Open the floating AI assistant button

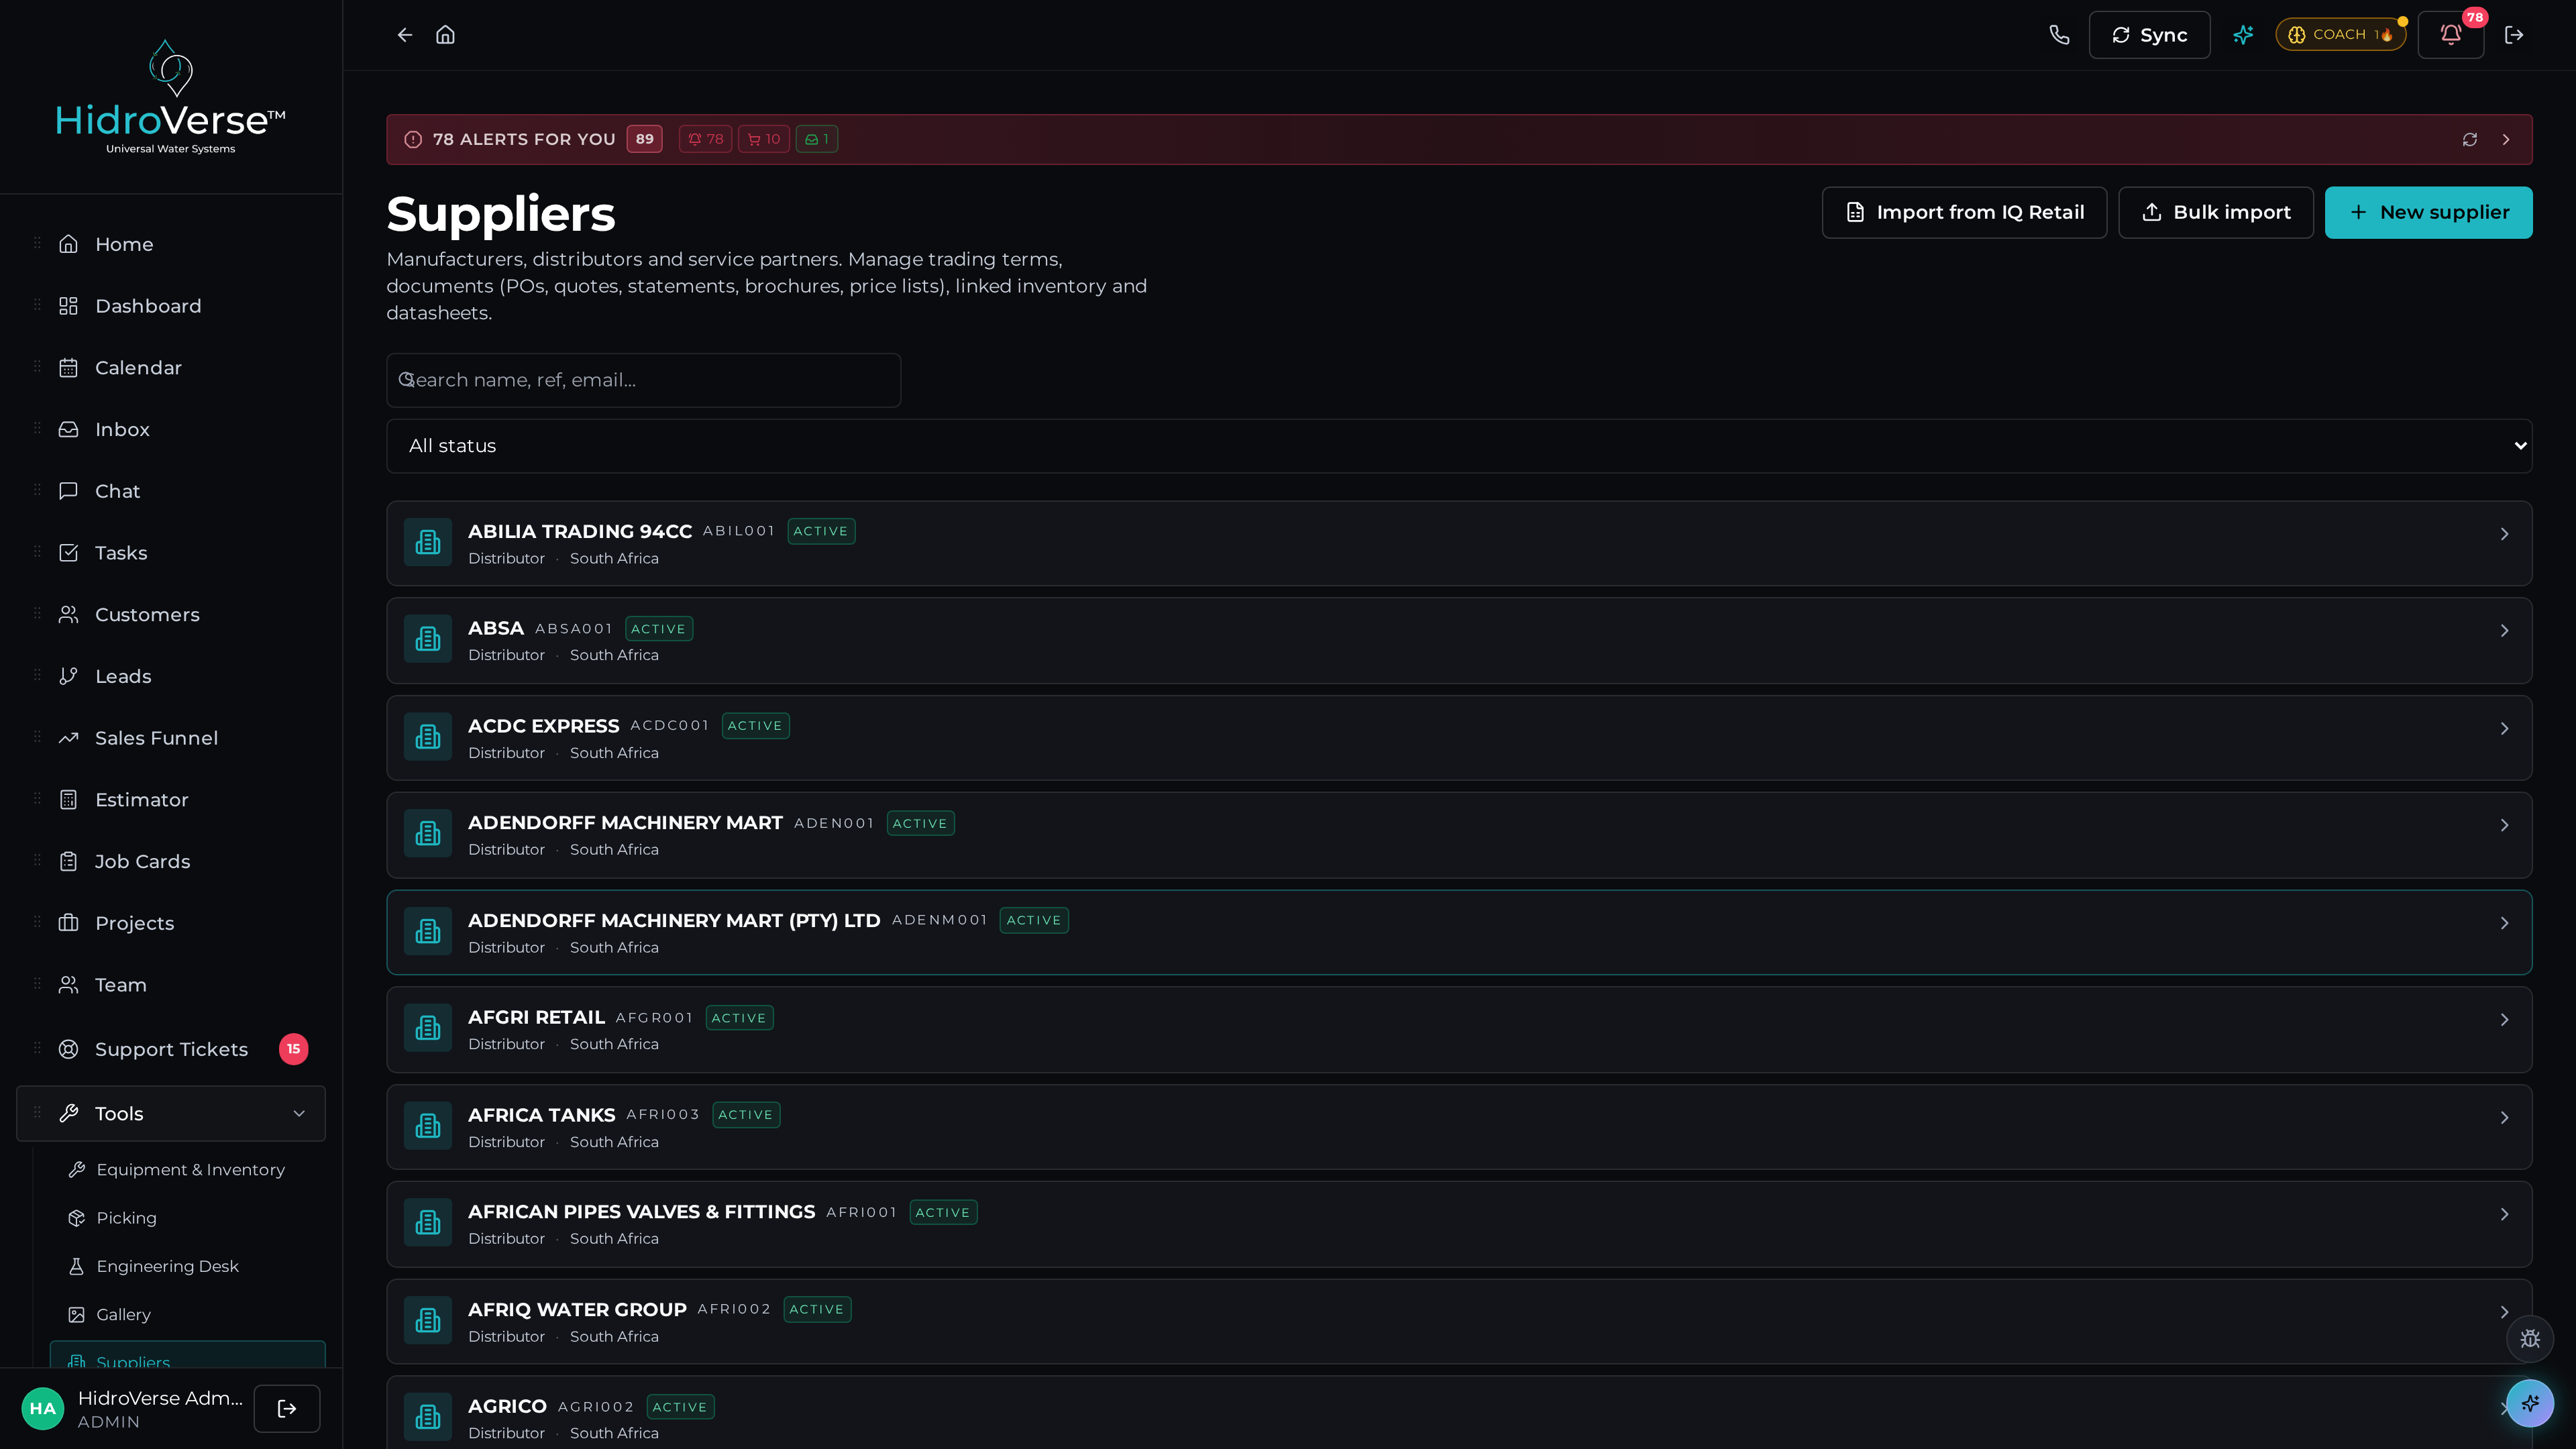[x=2530, y=1403]
